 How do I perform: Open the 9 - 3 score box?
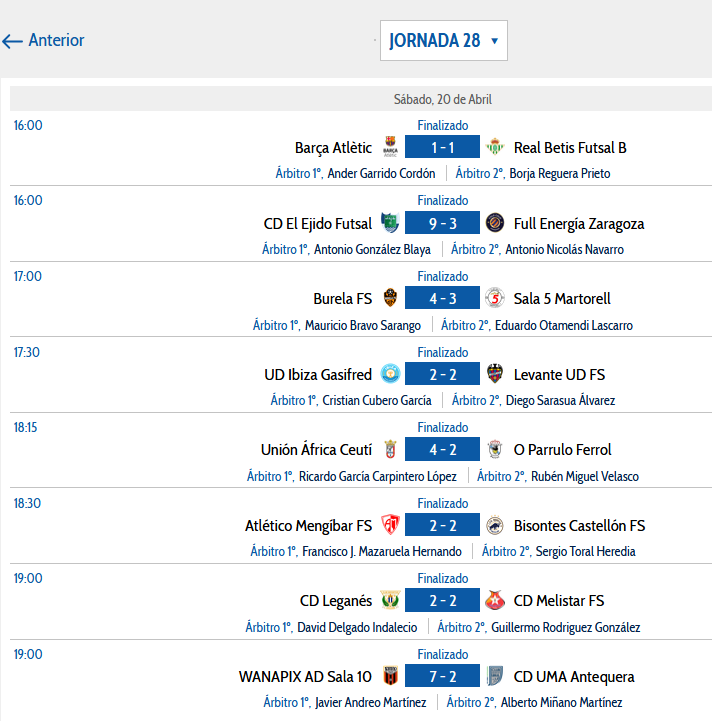tap(443, 223)
